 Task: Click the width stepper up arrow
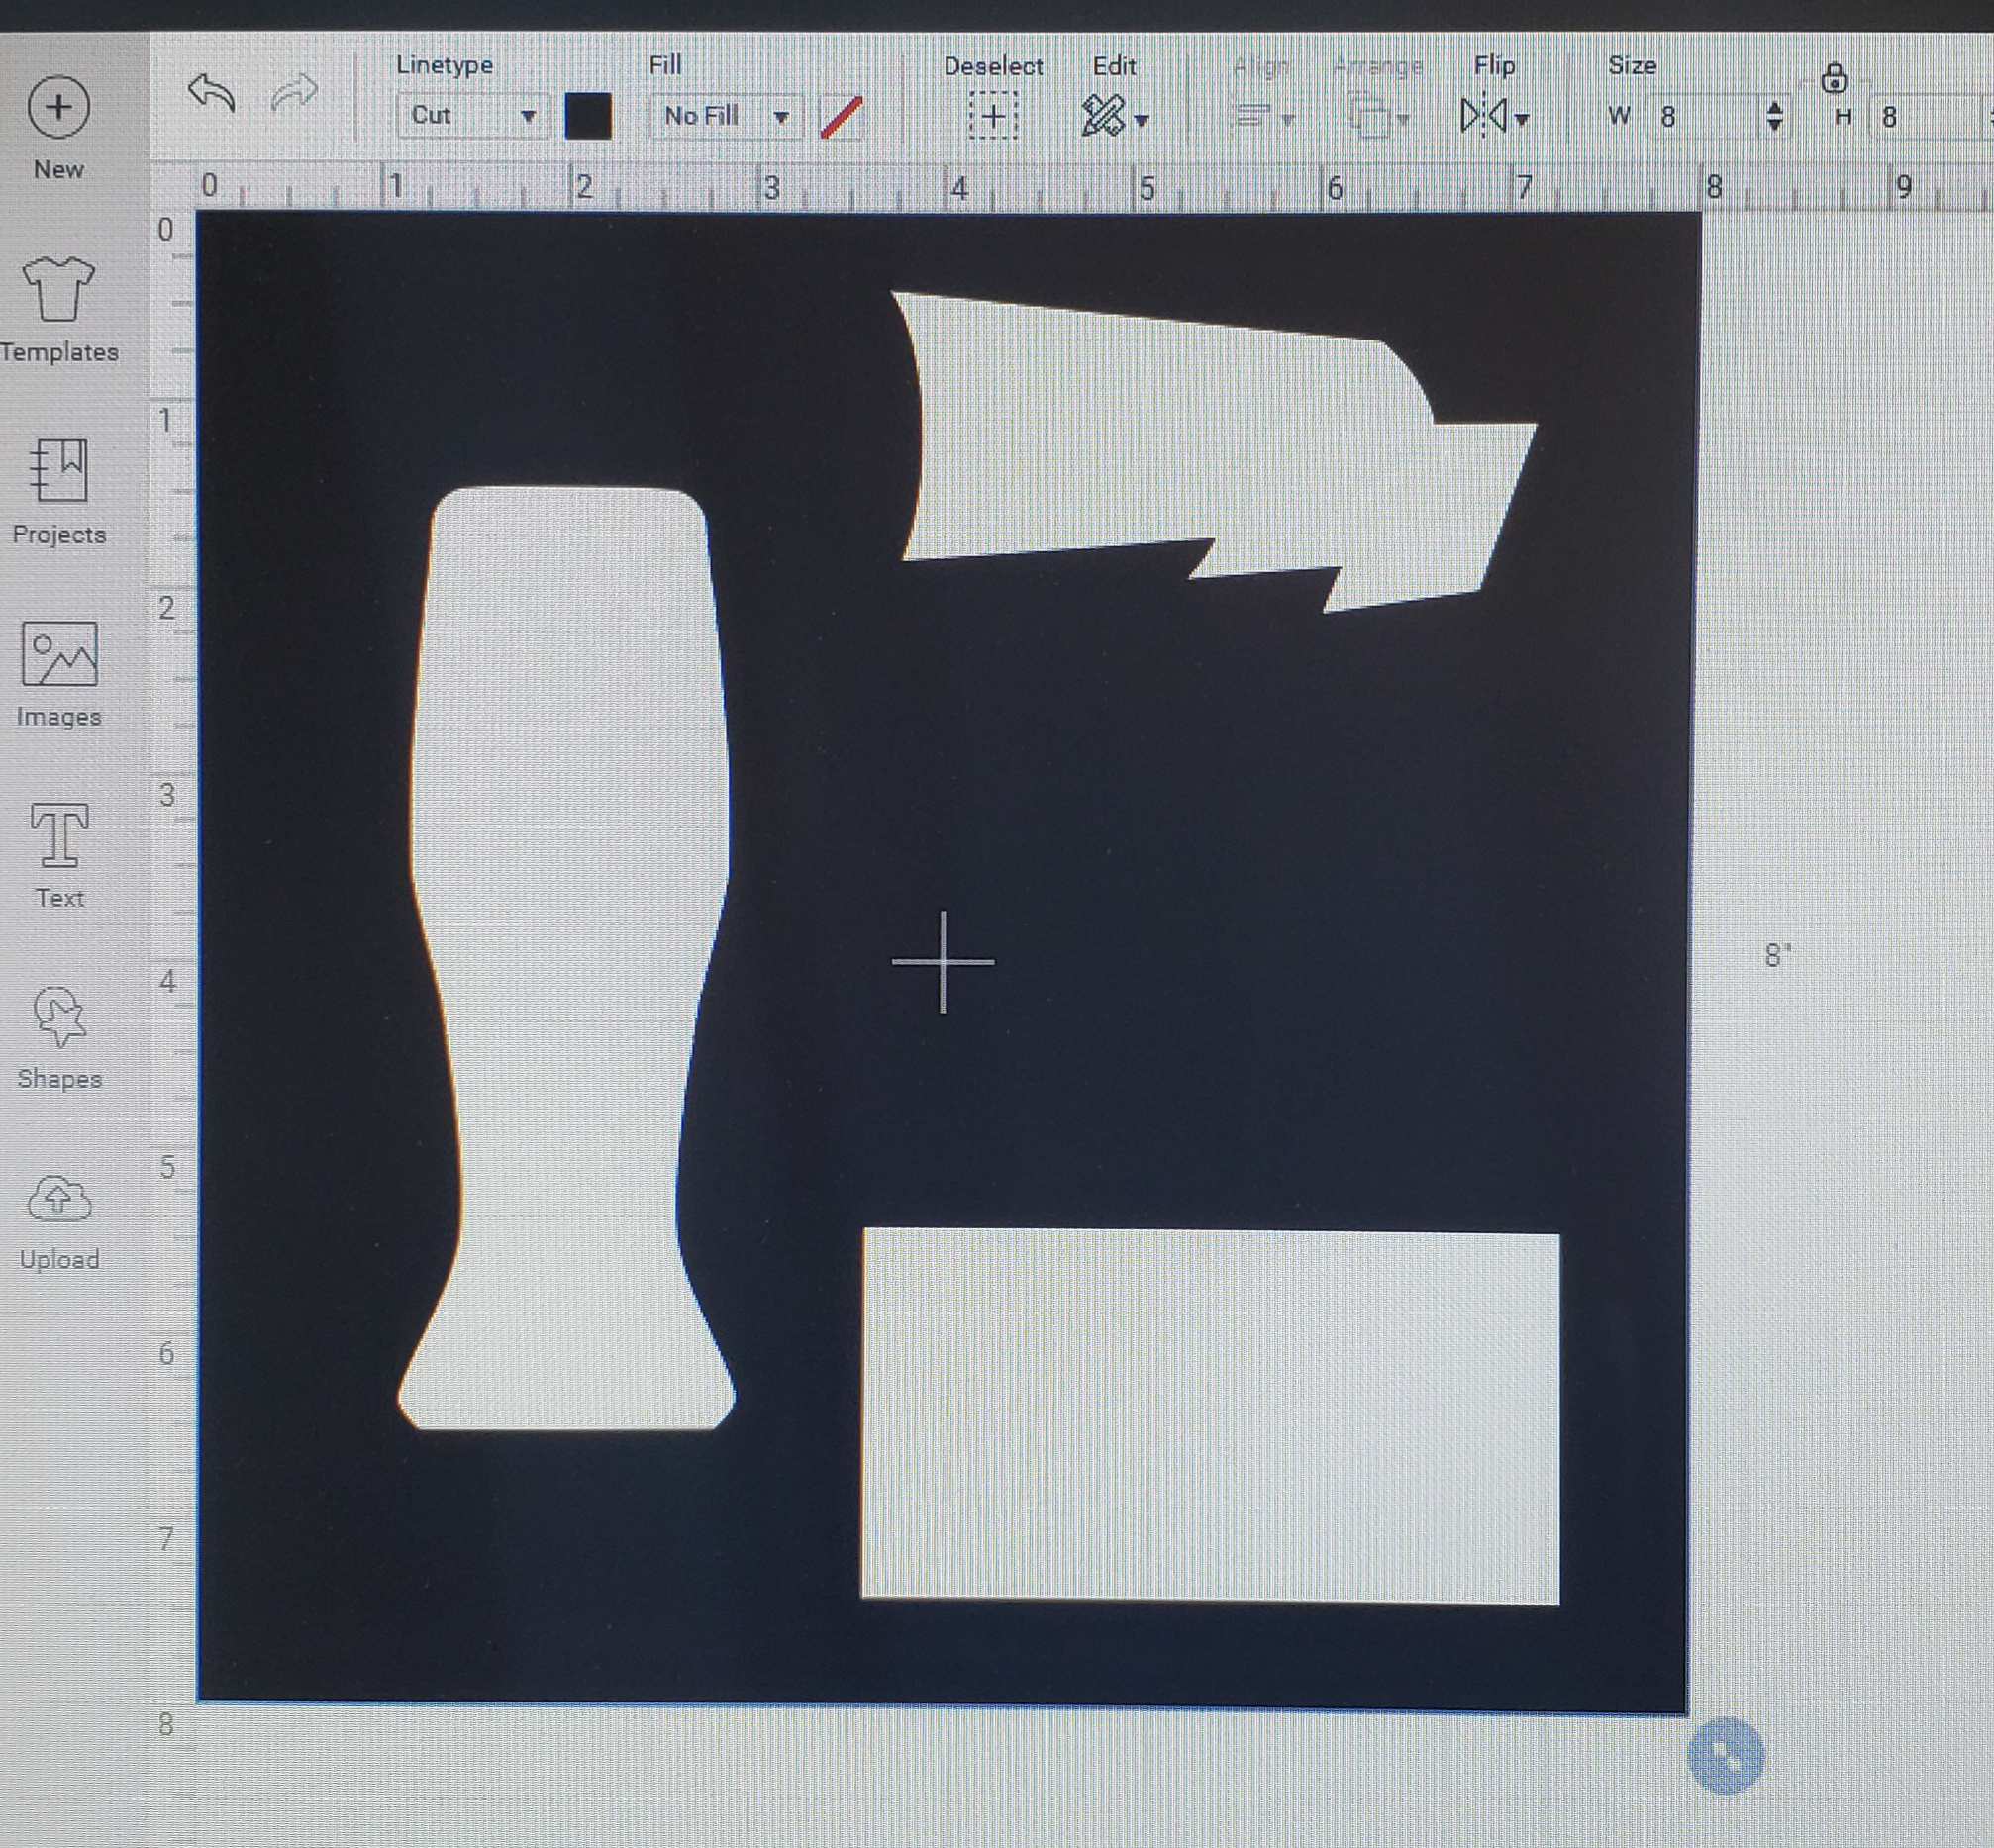point(1774,107)
